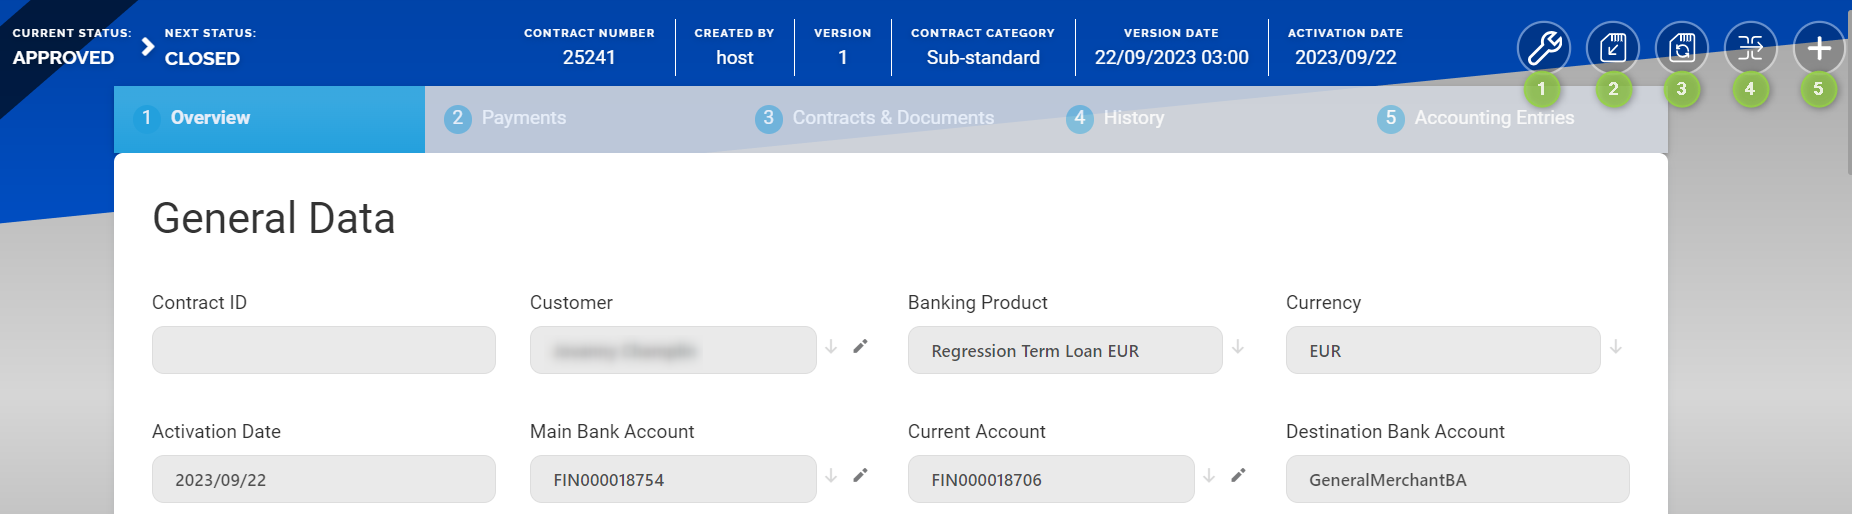Click the crossing arrows icon
This screenshot has width=1852, height=514.
[1750, 48]
